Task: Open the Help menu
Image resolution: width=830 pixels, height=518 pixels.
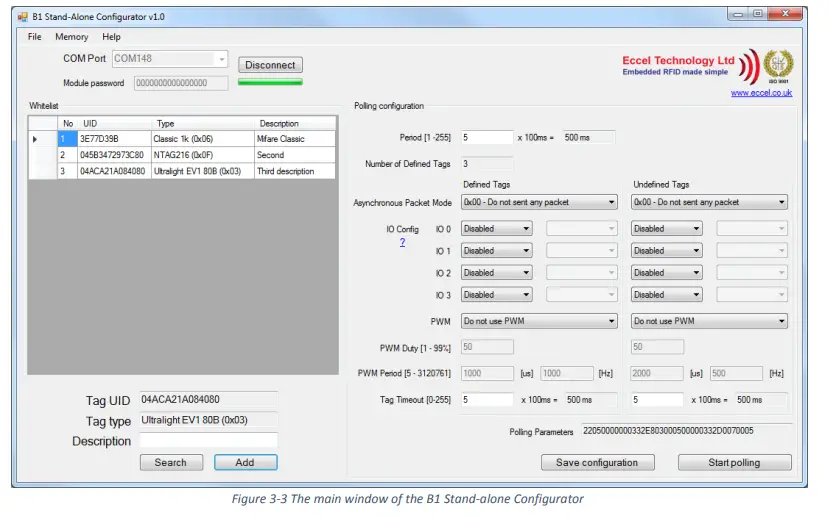Action: (112, 37)
